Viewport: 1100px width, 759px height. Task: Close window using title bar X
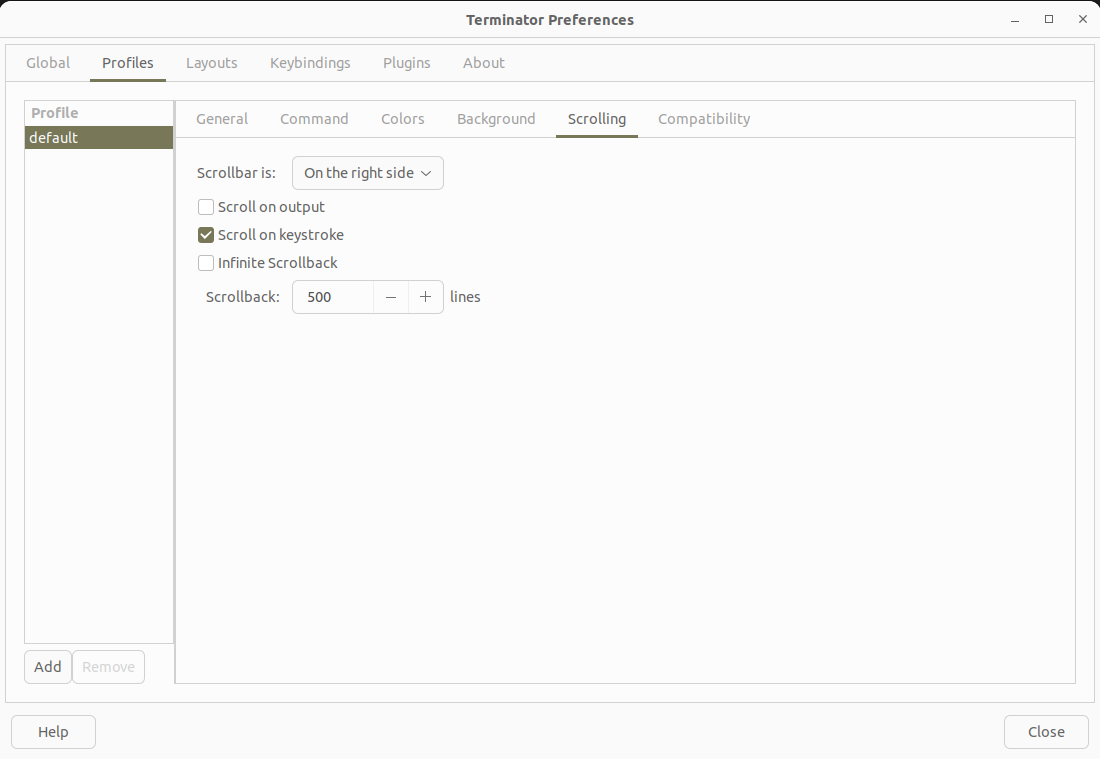pos(1082,20)
